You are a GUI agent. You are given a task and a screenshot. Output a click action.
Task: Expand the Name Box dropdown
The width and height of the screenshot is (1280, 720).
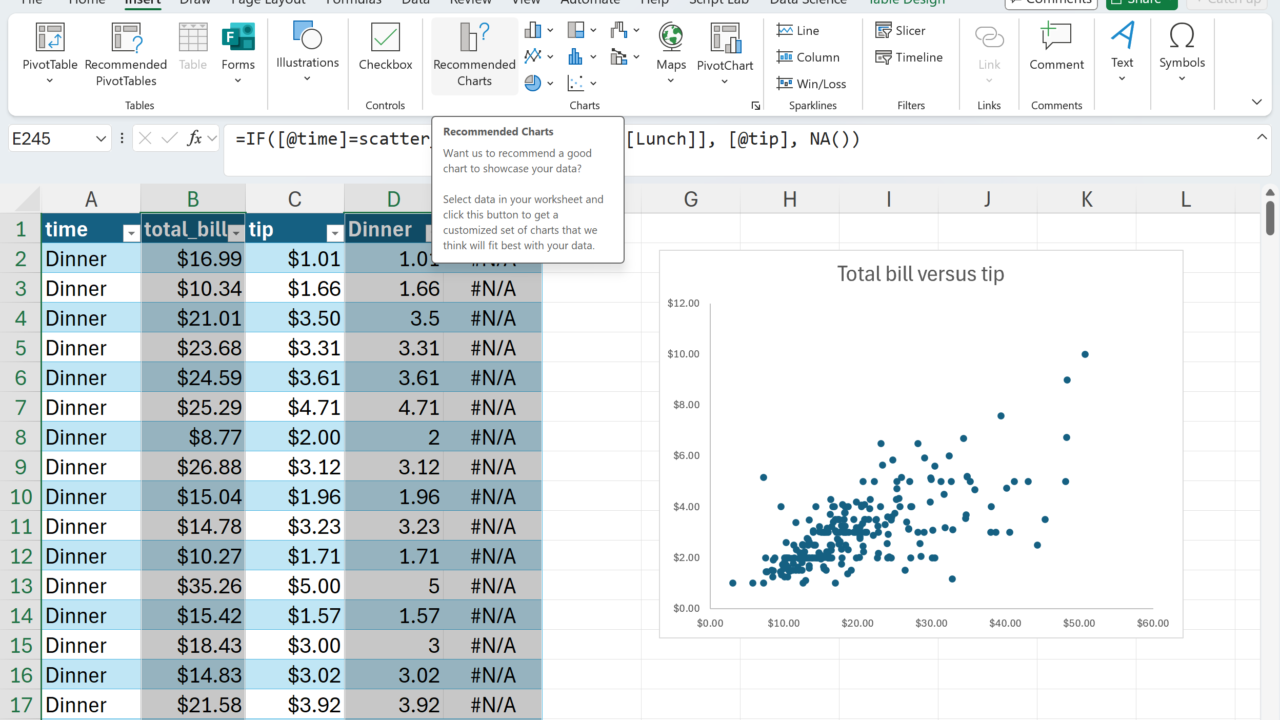(x=101, y=139)
